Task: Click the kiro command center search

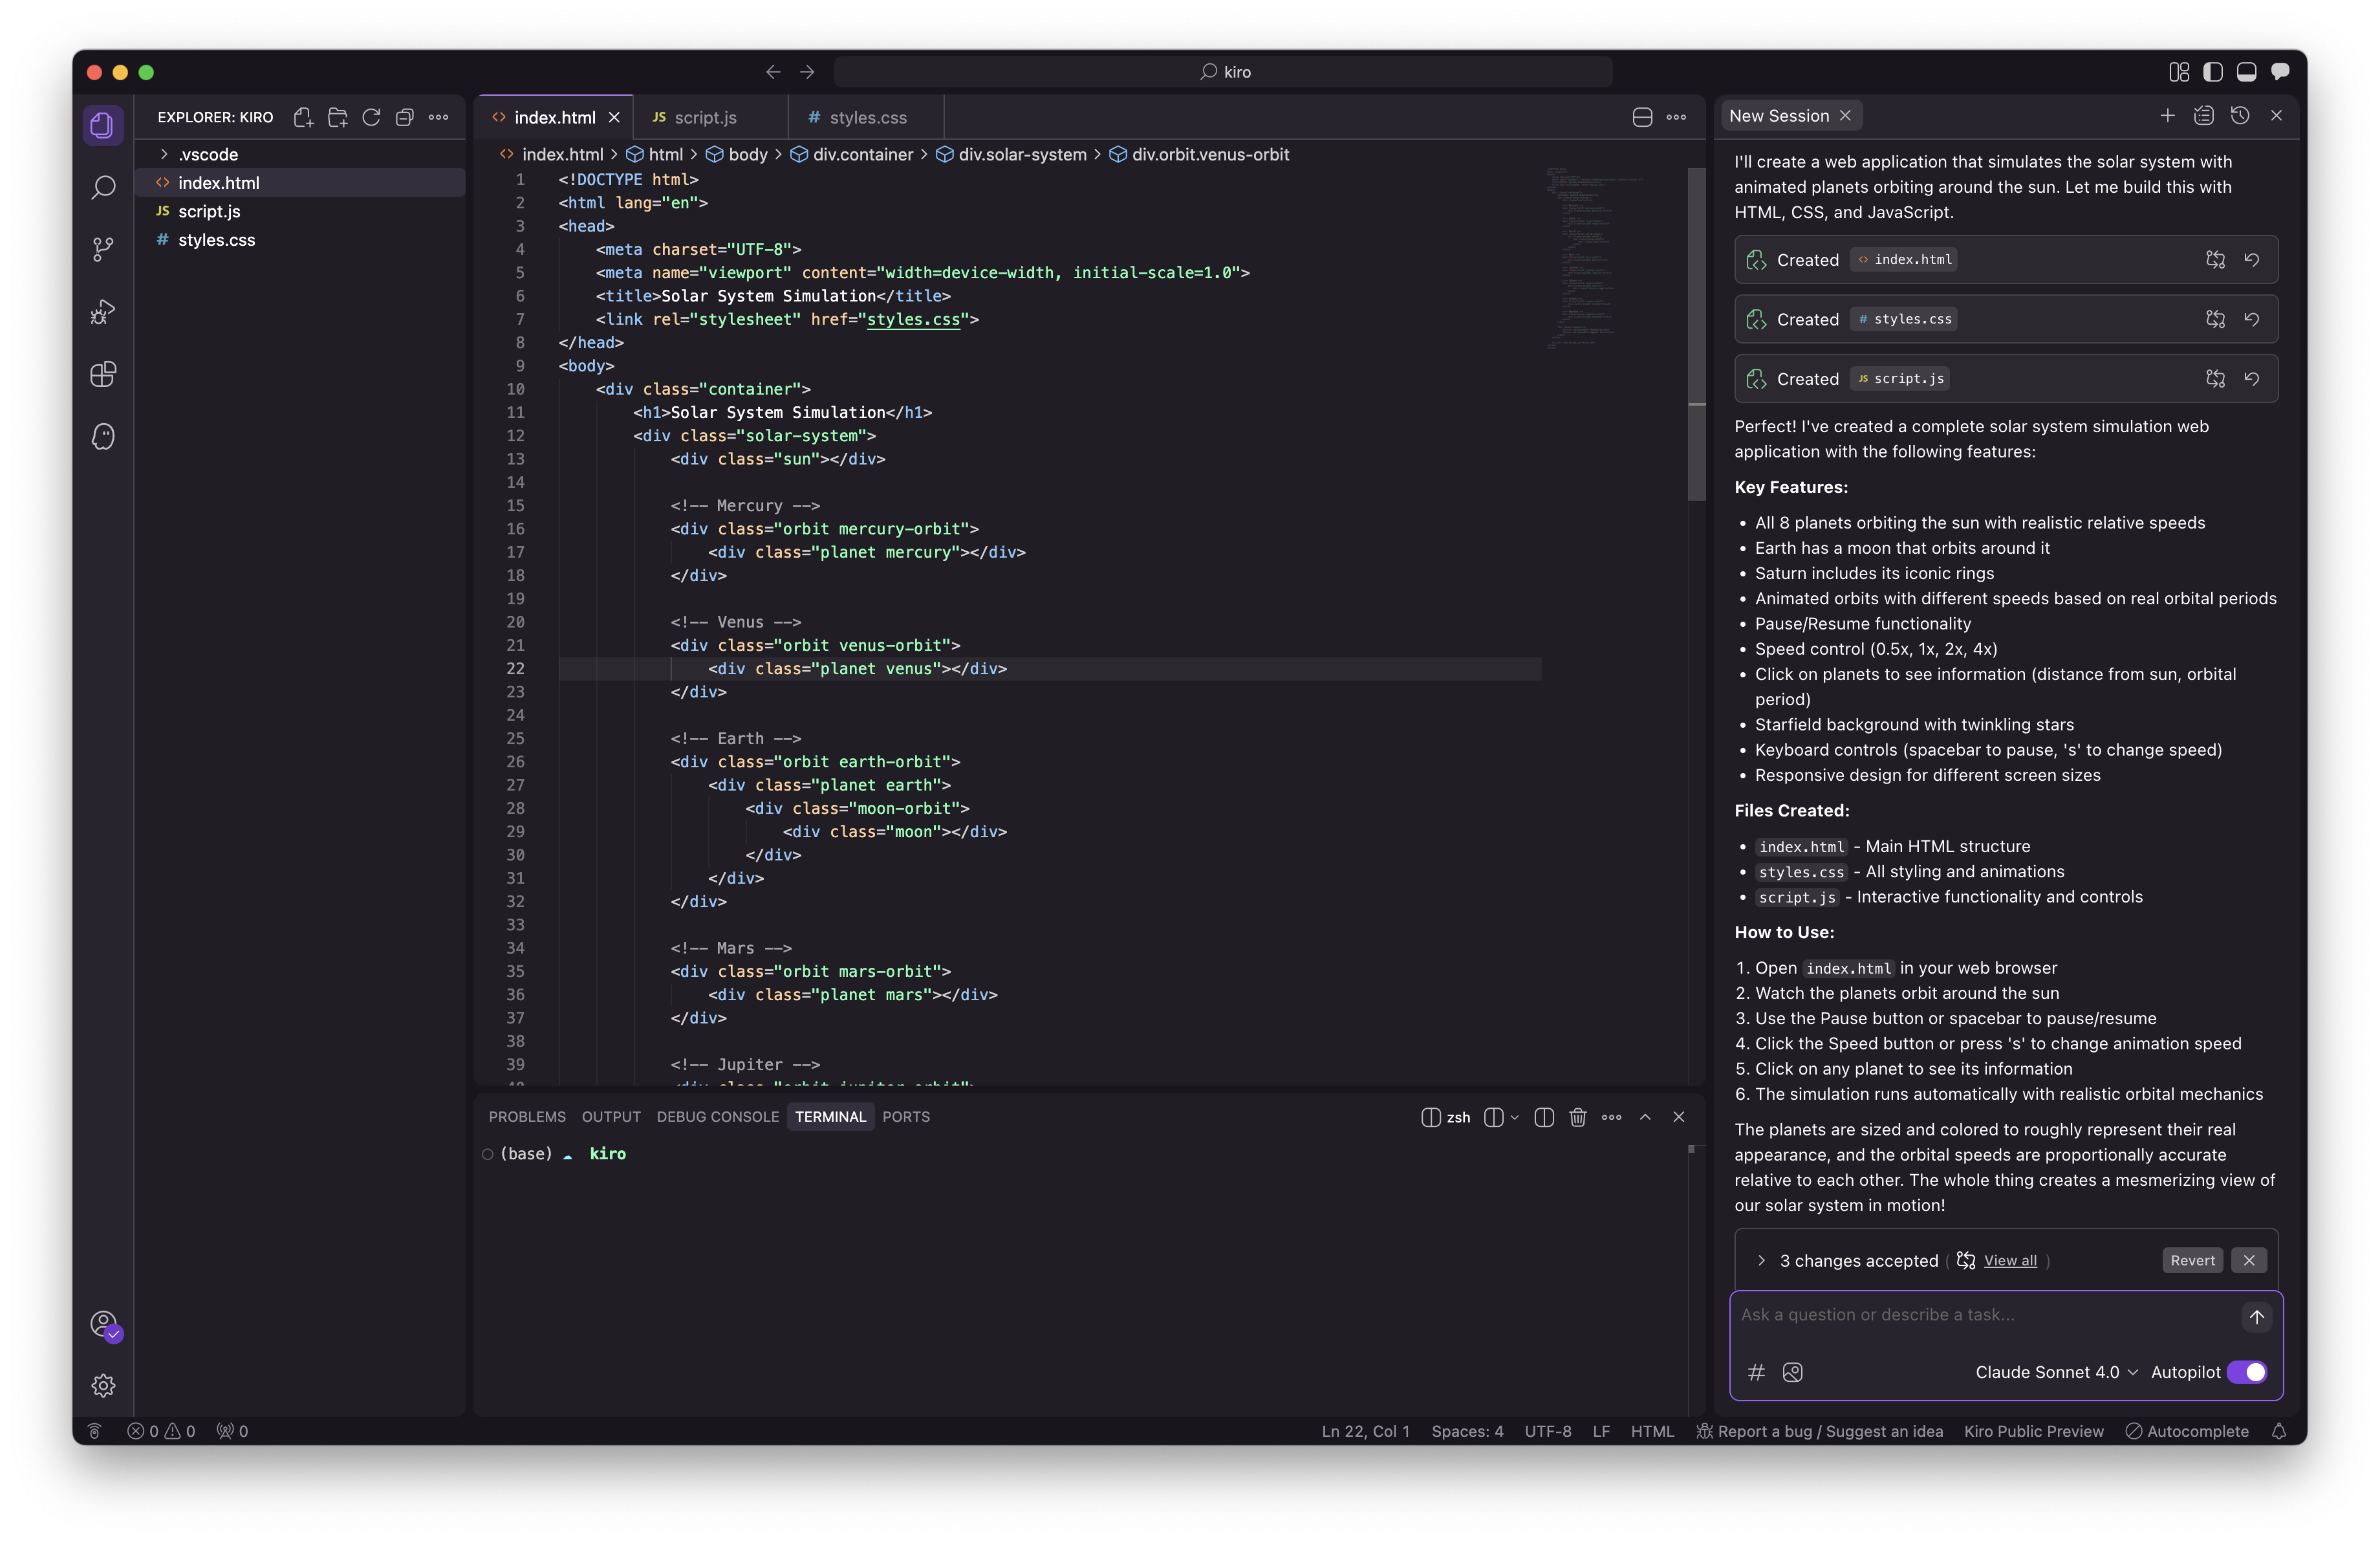Action: pyautogui.click(x=1223, y=72)
